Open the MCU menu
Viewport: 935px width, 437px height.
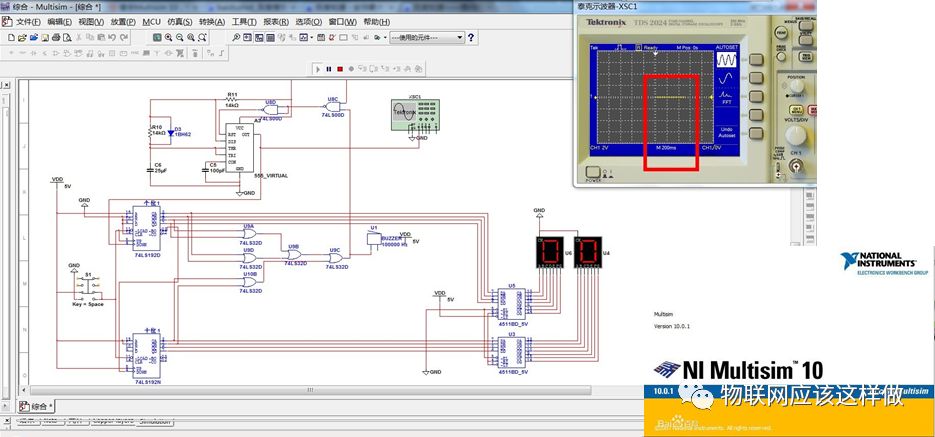point(151,22)
